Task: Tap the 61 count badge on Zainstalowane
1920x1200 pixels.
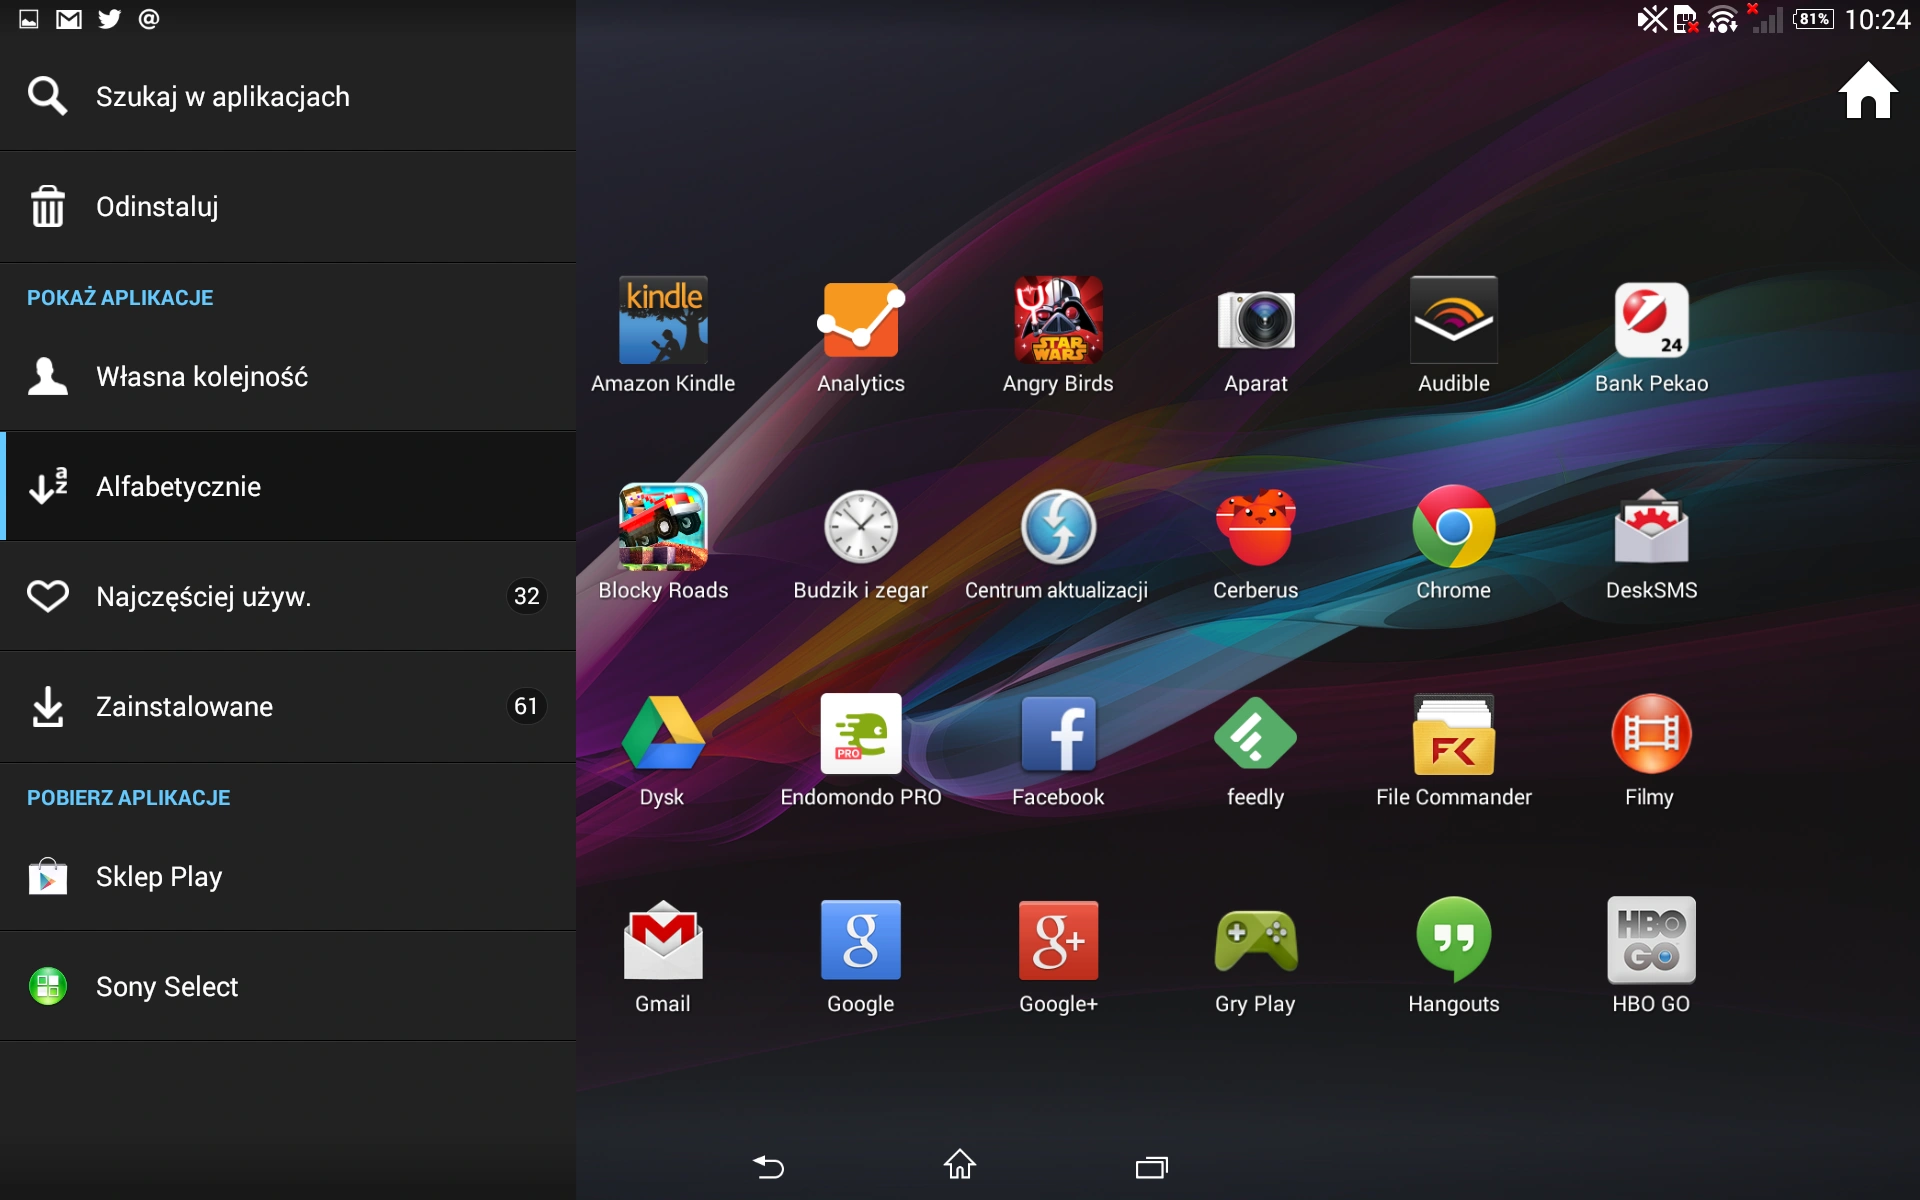Action: tap(526, 707)
